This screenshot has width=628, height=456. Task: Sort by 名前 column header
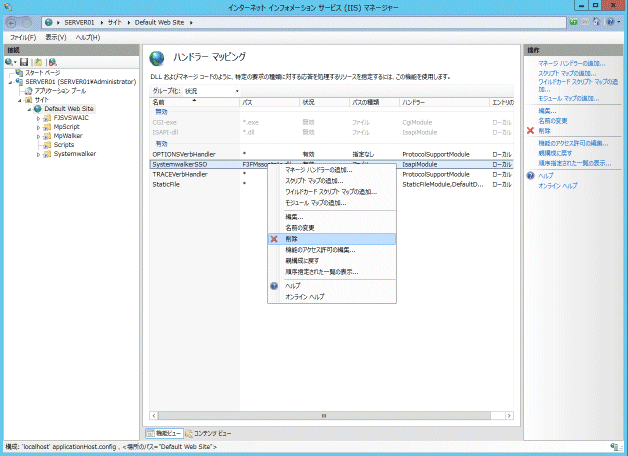coord(195,102)
